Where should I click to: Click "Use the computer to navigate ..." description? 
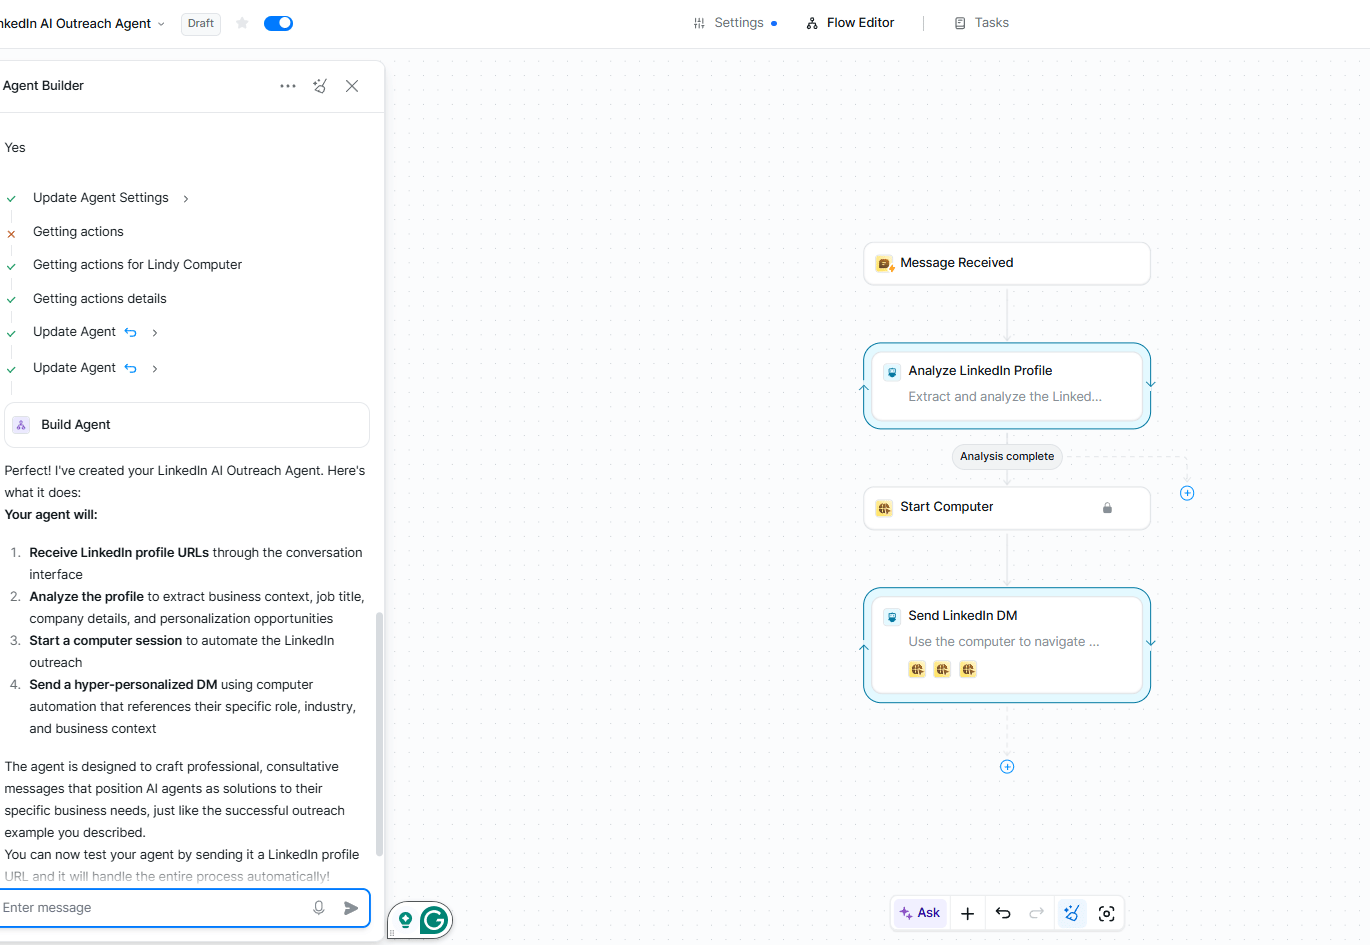[1004, 642]
